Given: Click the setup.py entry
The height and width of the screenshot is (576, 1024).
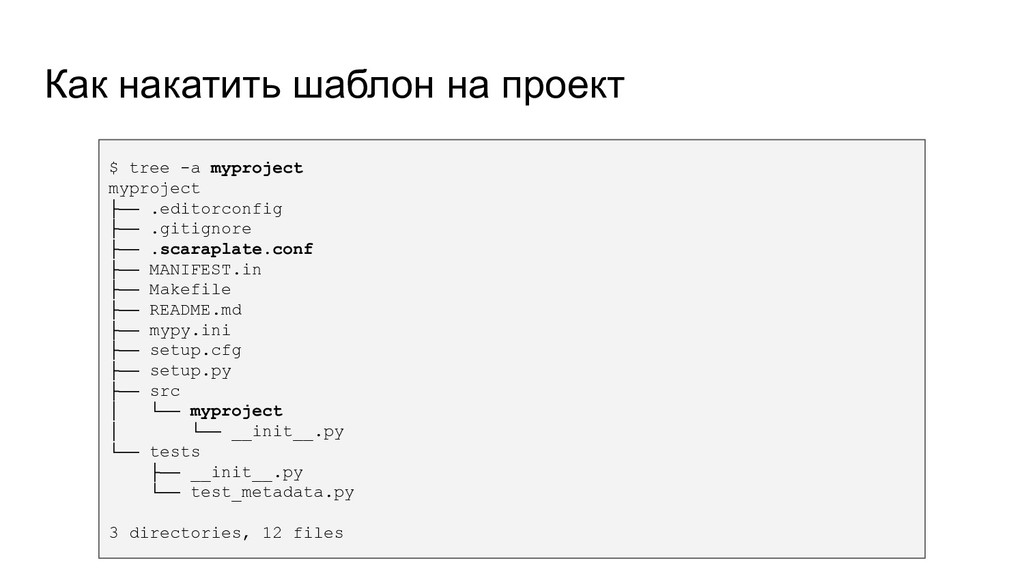Looking at the screenshot, I should pos(190,371).
